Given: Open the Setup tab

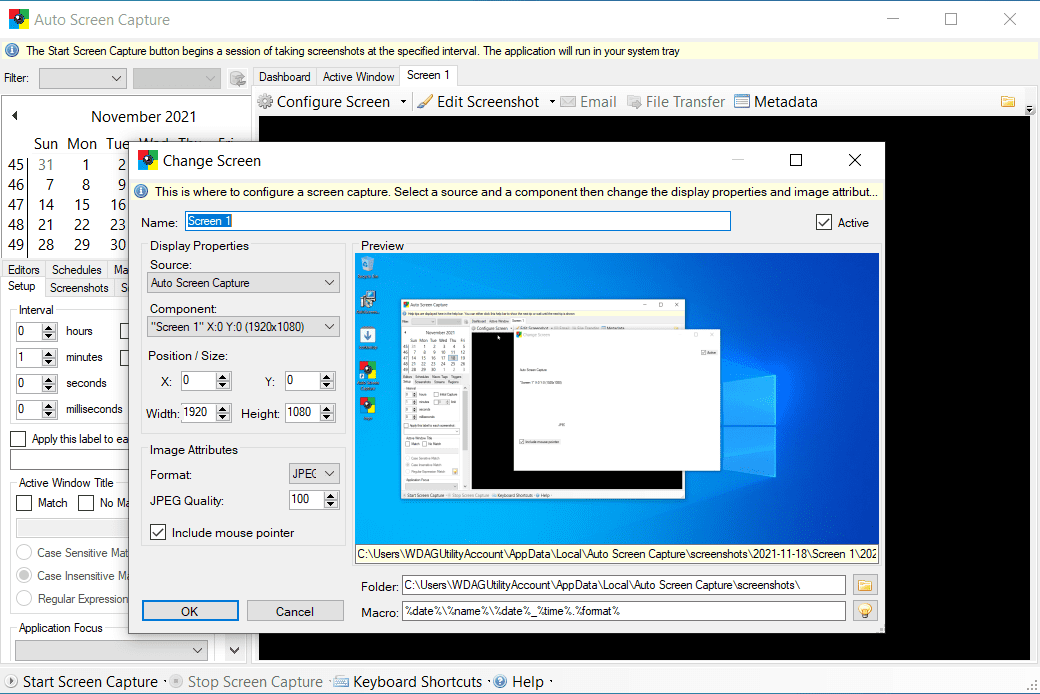Looking at the screenshot, I should coord(21,286).
